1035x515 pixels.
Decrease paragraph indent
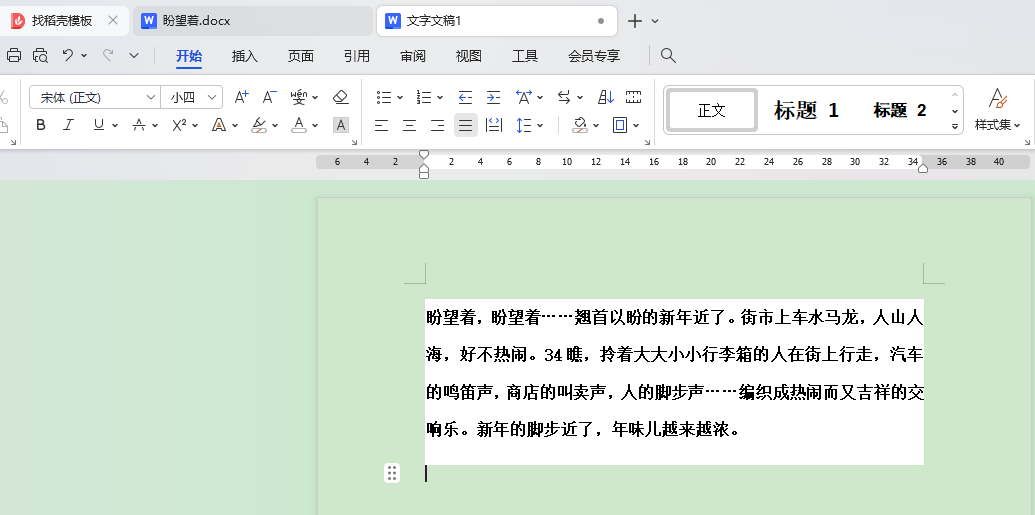(x=465, y=98)
